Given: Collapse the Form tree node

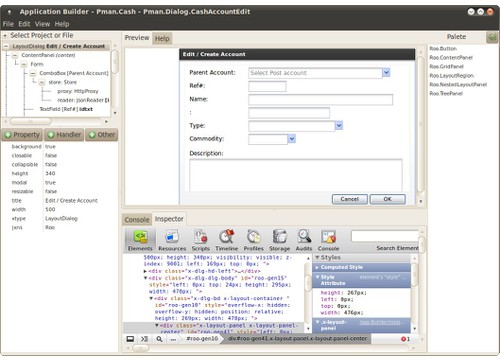Looking at the screenshot, I should (24, 64).
